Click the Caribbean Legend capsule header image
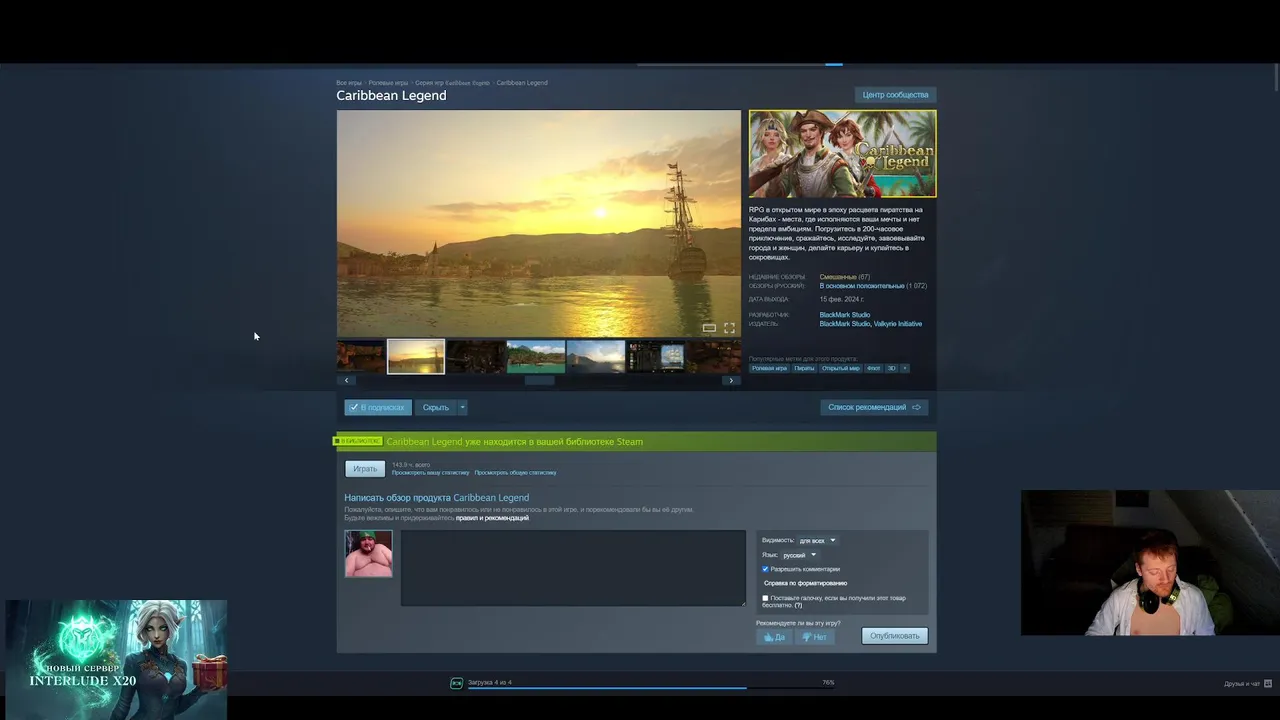This screenshot has height=720, width=1280. pos(843,154)
